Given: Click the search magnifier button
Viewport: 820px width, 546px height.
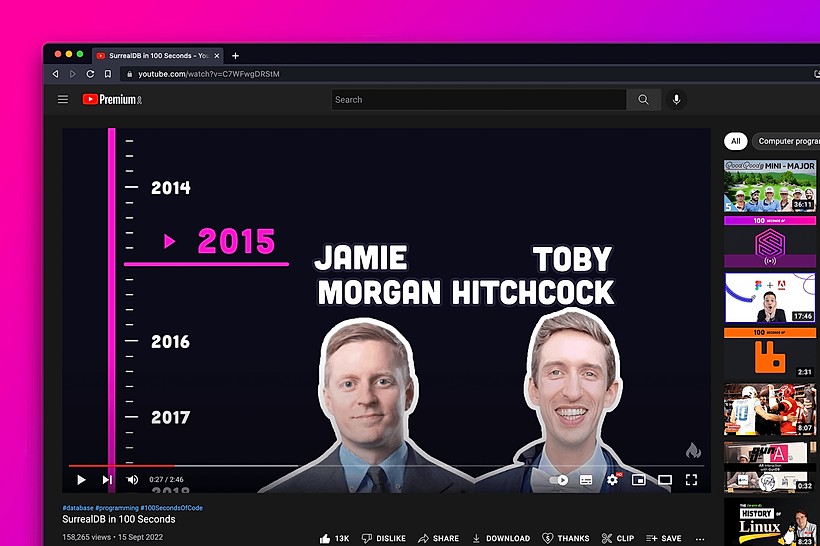Looking at the screenshot, I should (643, 99).
